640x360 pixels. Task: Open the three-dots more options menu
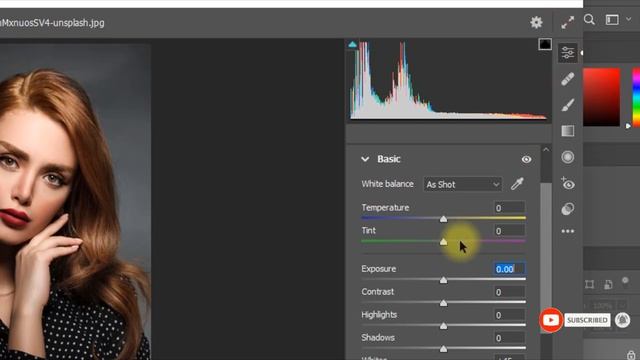click(567, 231)
